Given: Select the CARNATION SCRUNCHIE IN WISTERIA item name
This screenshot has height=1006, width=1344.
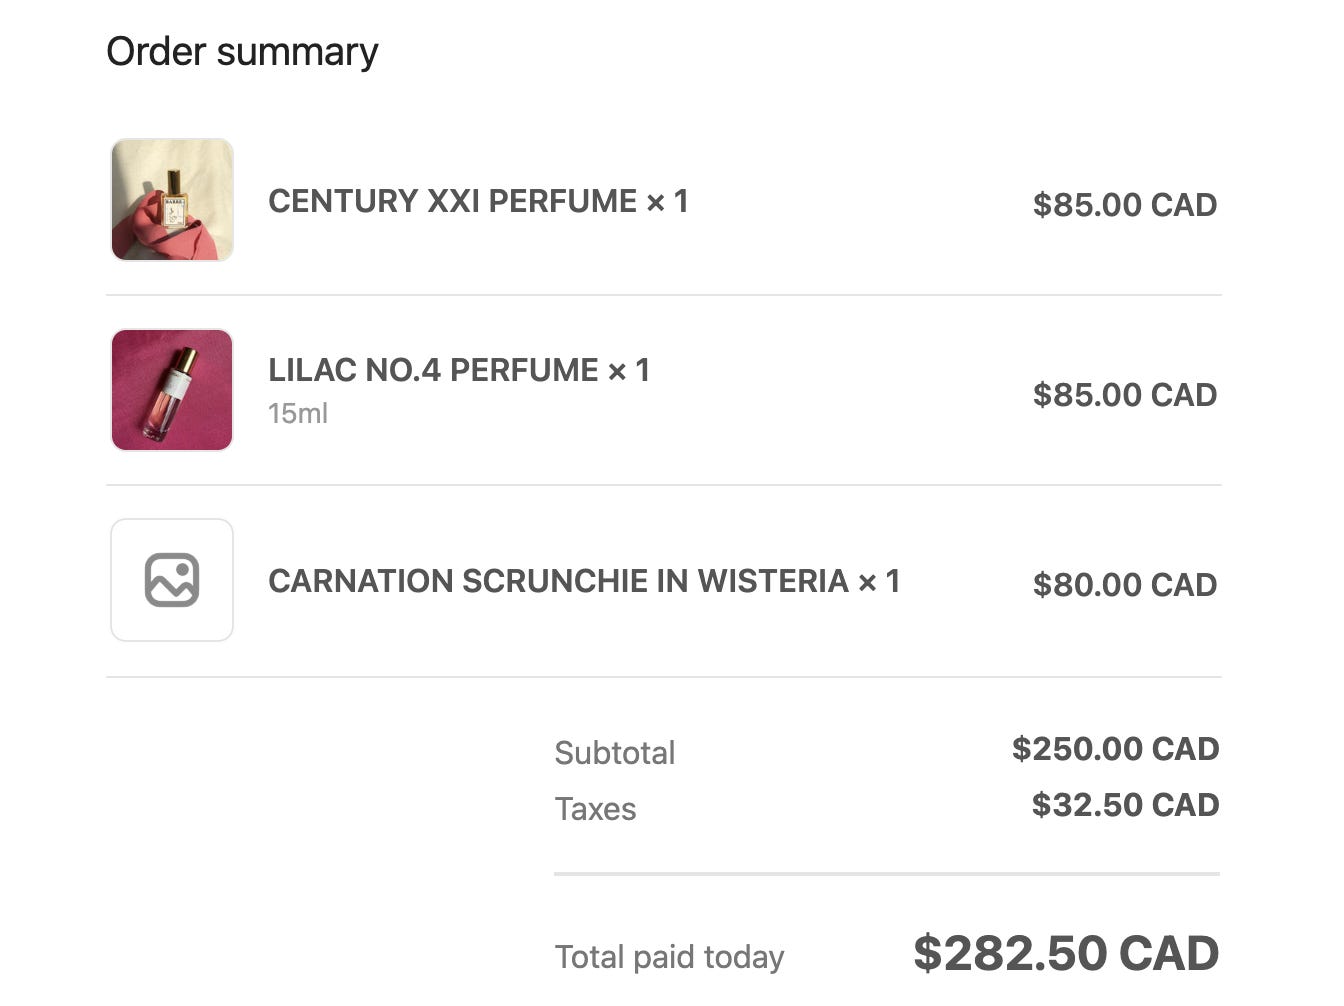Looking at the screenshot, I should (558, 581).
